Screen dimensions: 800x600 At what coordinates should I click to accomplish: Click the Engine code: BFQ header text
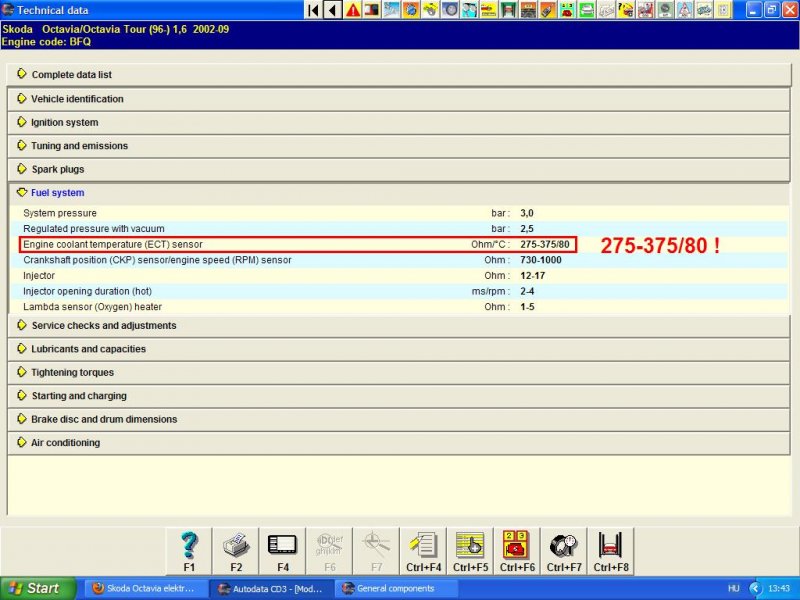[46, 42]
